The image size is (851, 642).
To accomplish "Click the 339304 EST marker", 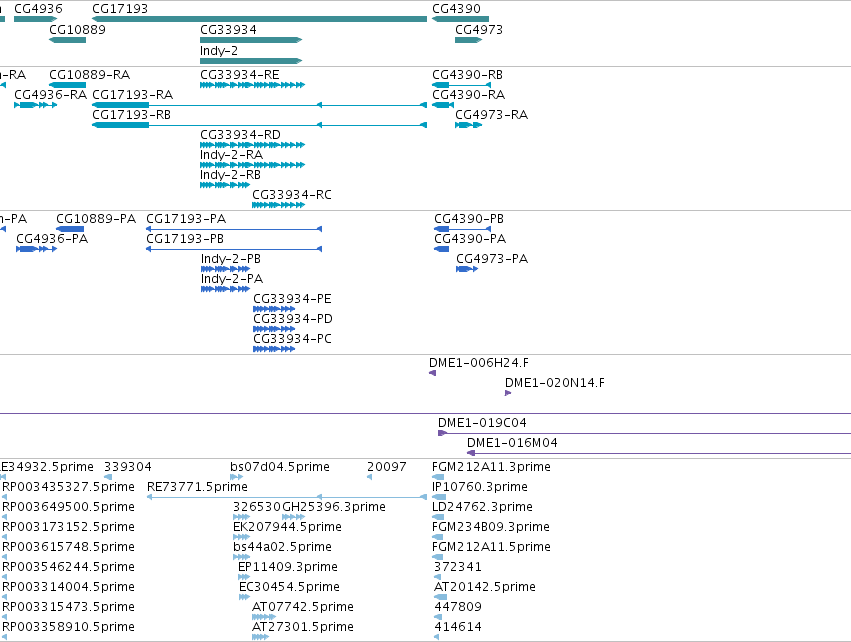I will click(108, 477).
